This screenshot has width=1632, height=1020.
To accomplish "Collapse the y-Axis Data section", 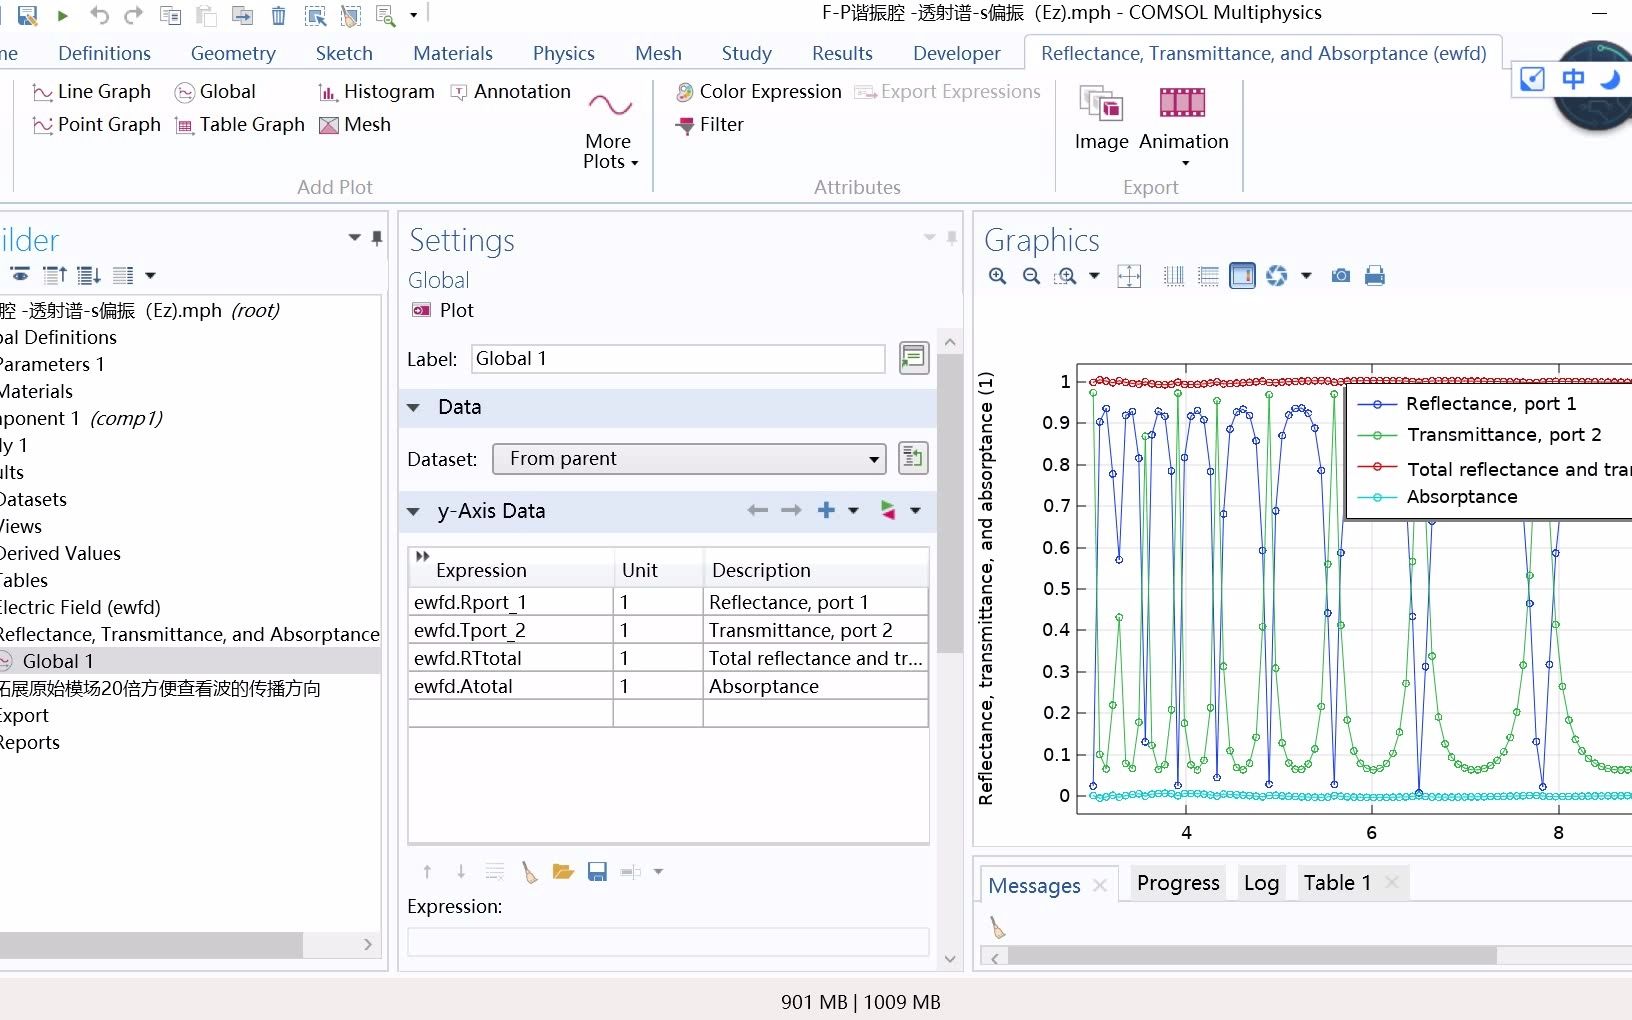I will 413,511.
